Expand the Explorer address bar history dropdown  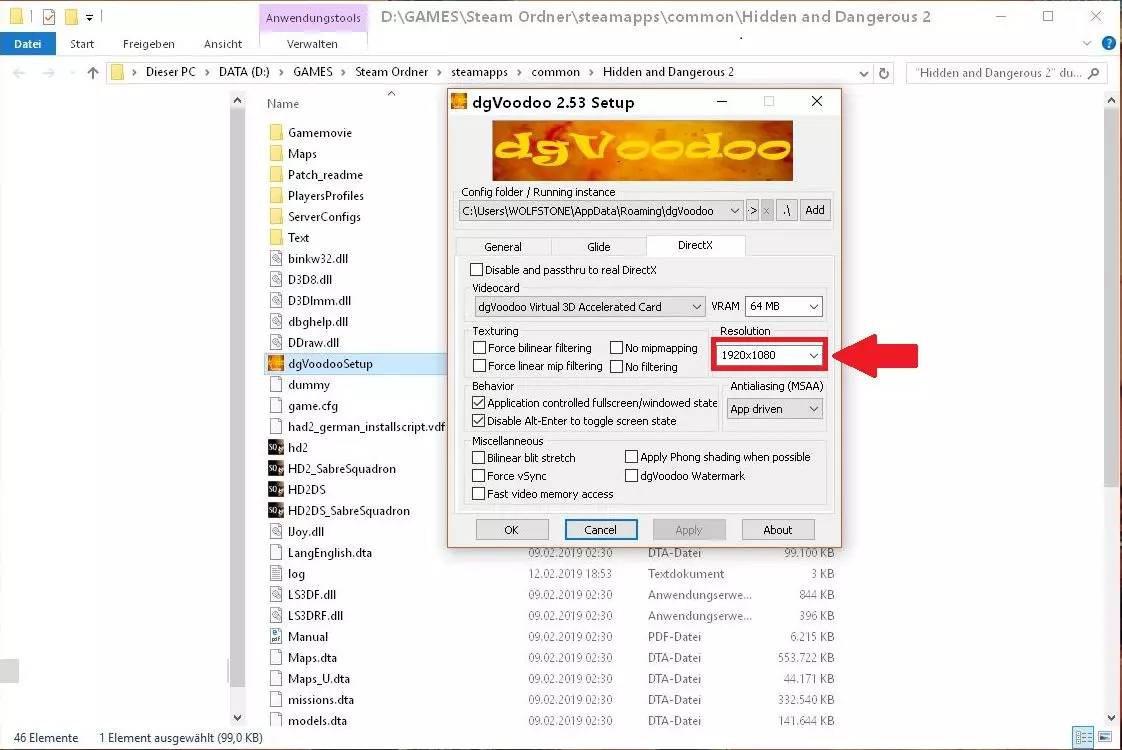(864, 73)
